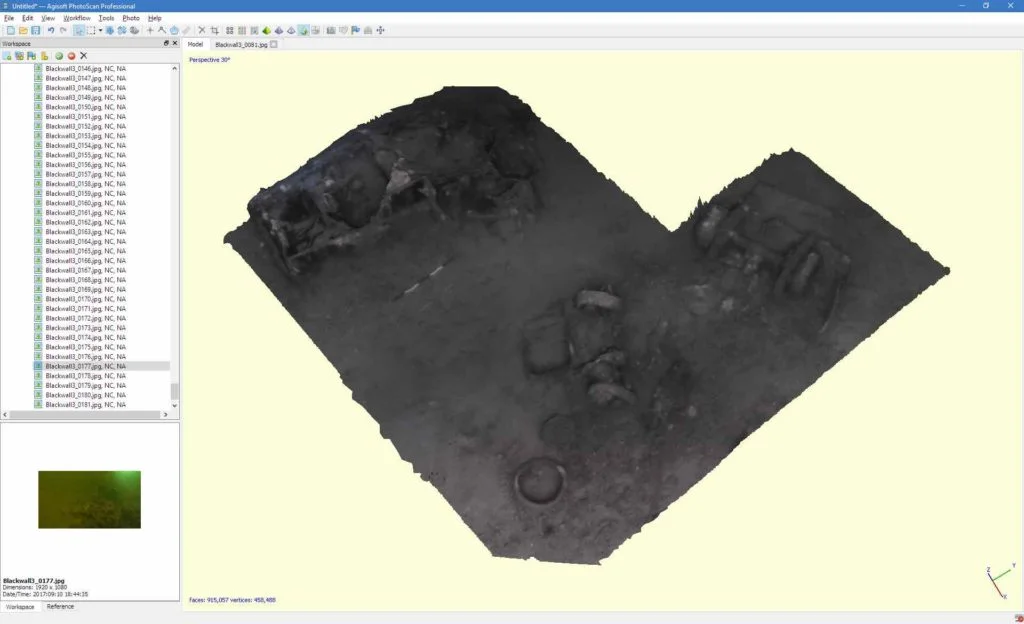Screen dimensions: 1024x624
Task: Click the Add chunk workspace icon
Action: [7, 56]
